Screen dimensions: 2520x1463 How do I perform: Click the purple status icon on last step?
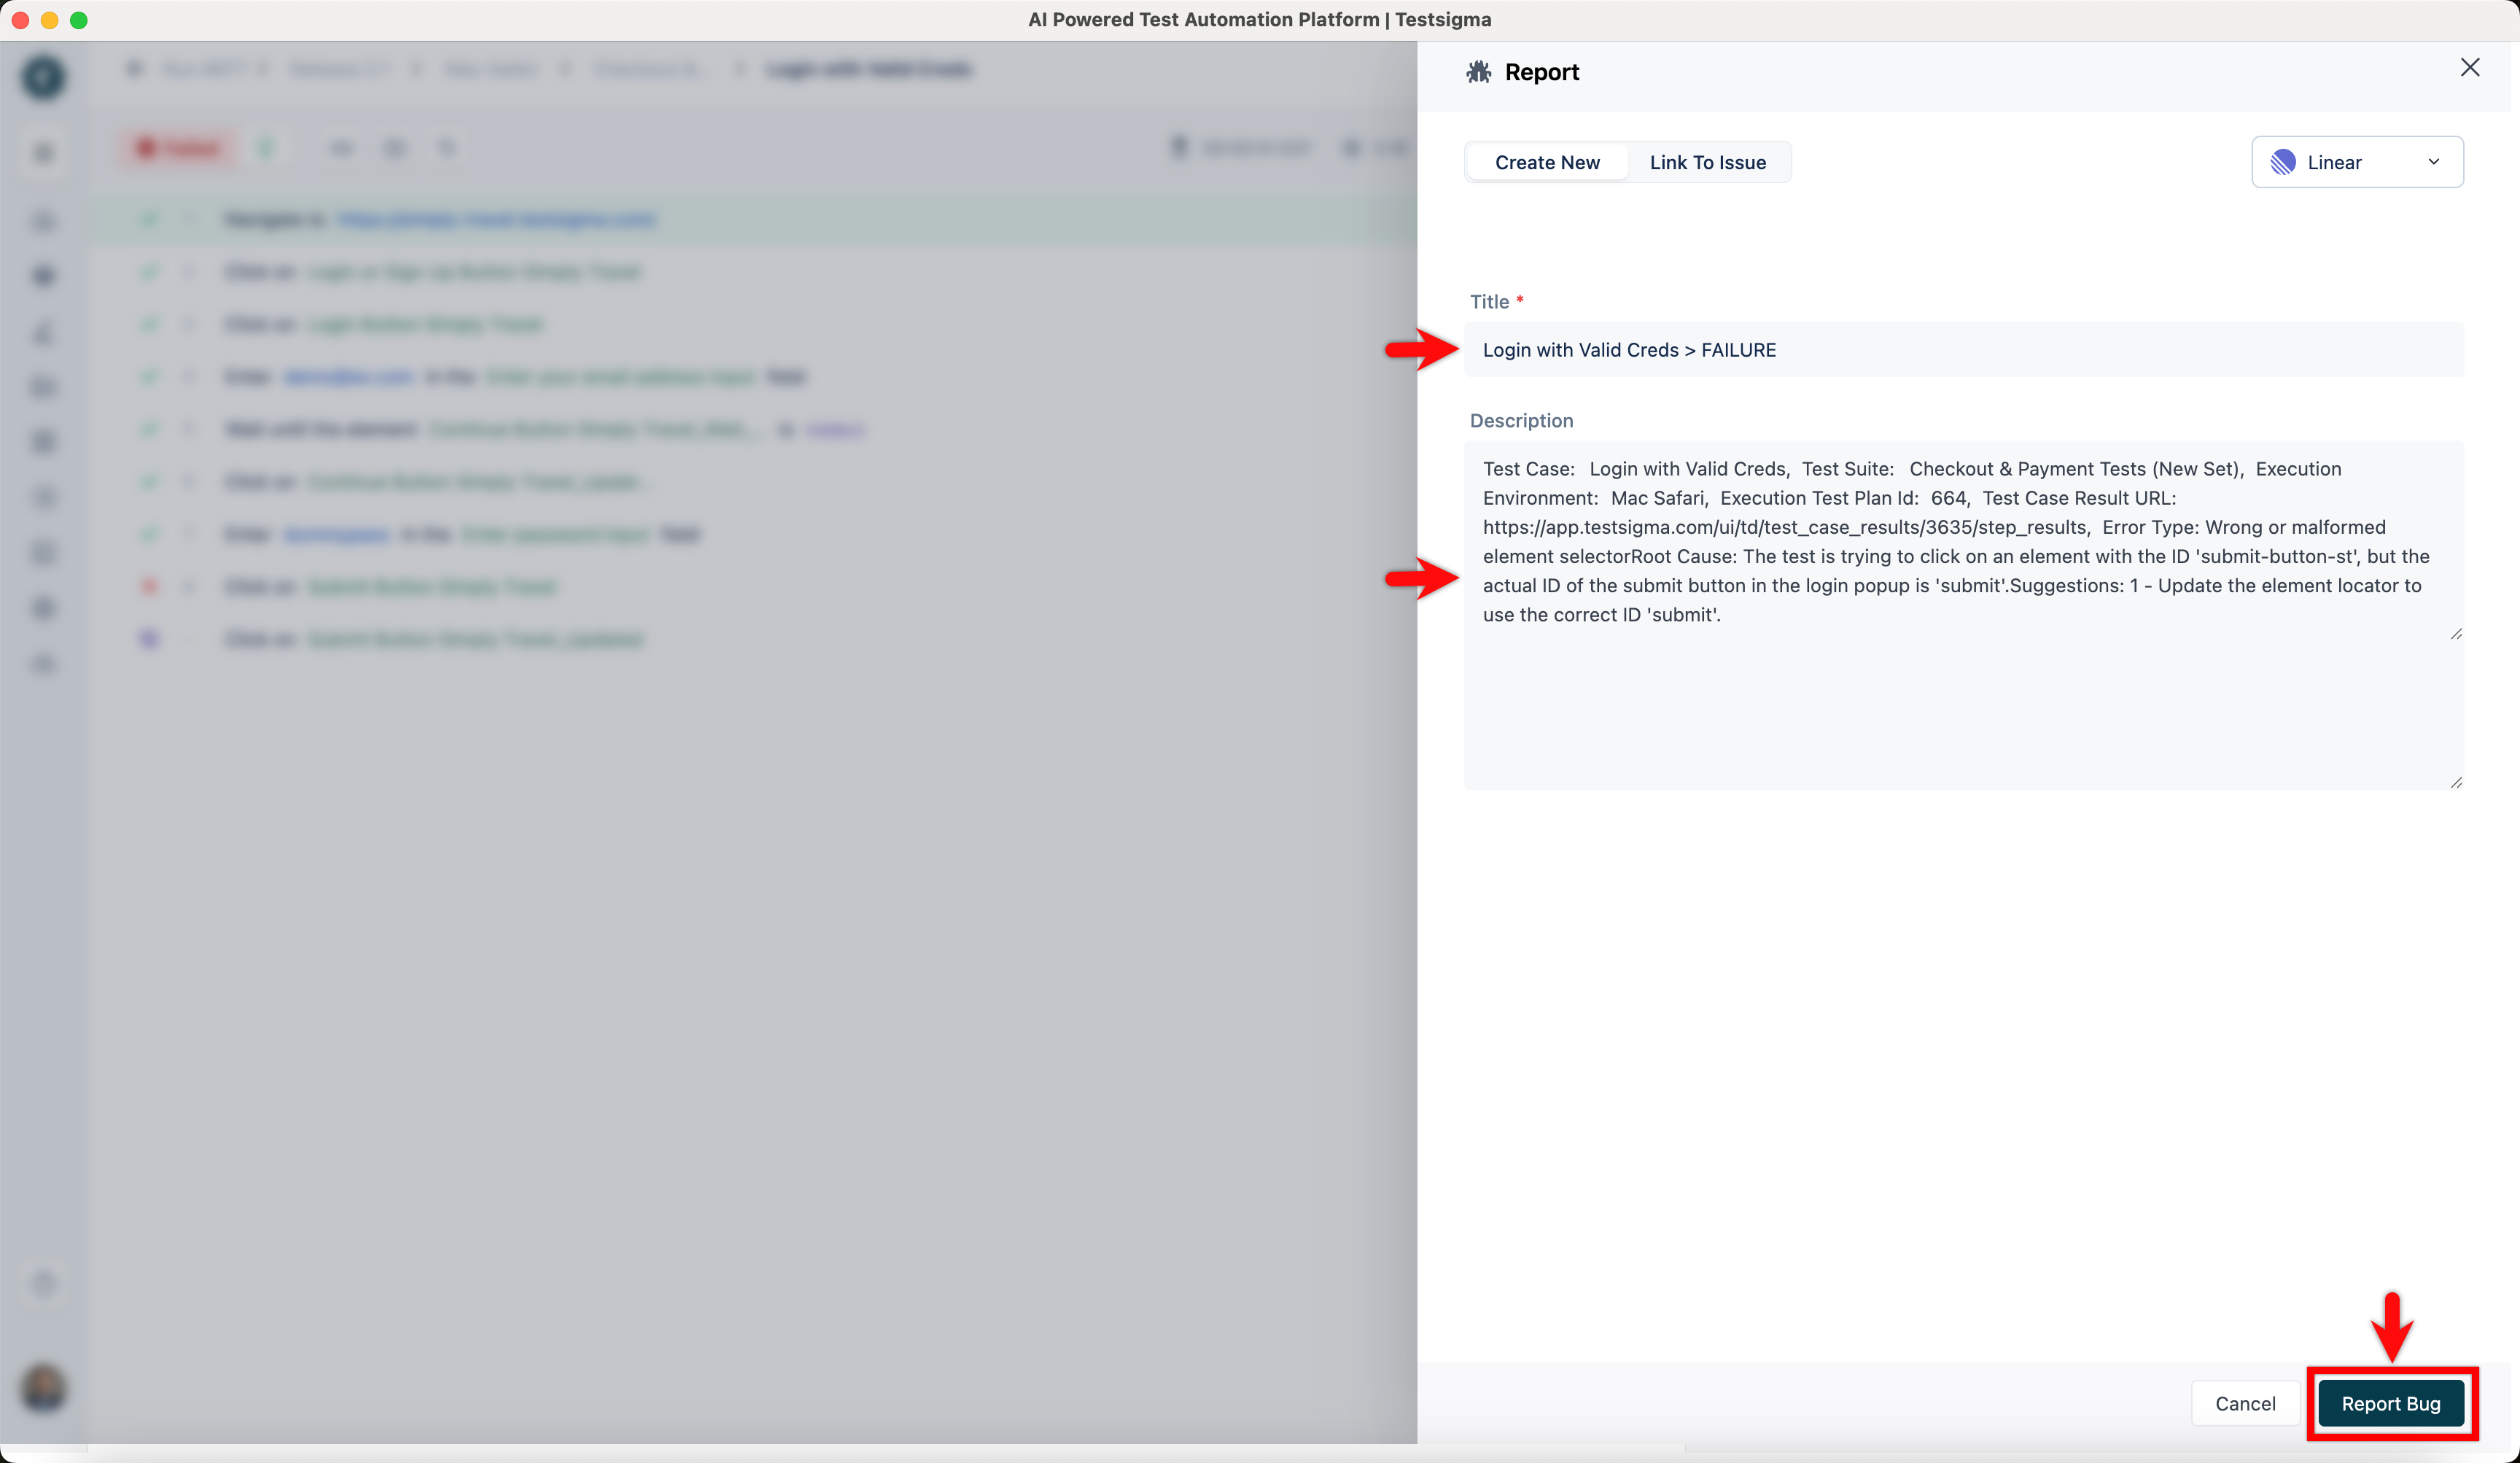(x=149, y=639)
